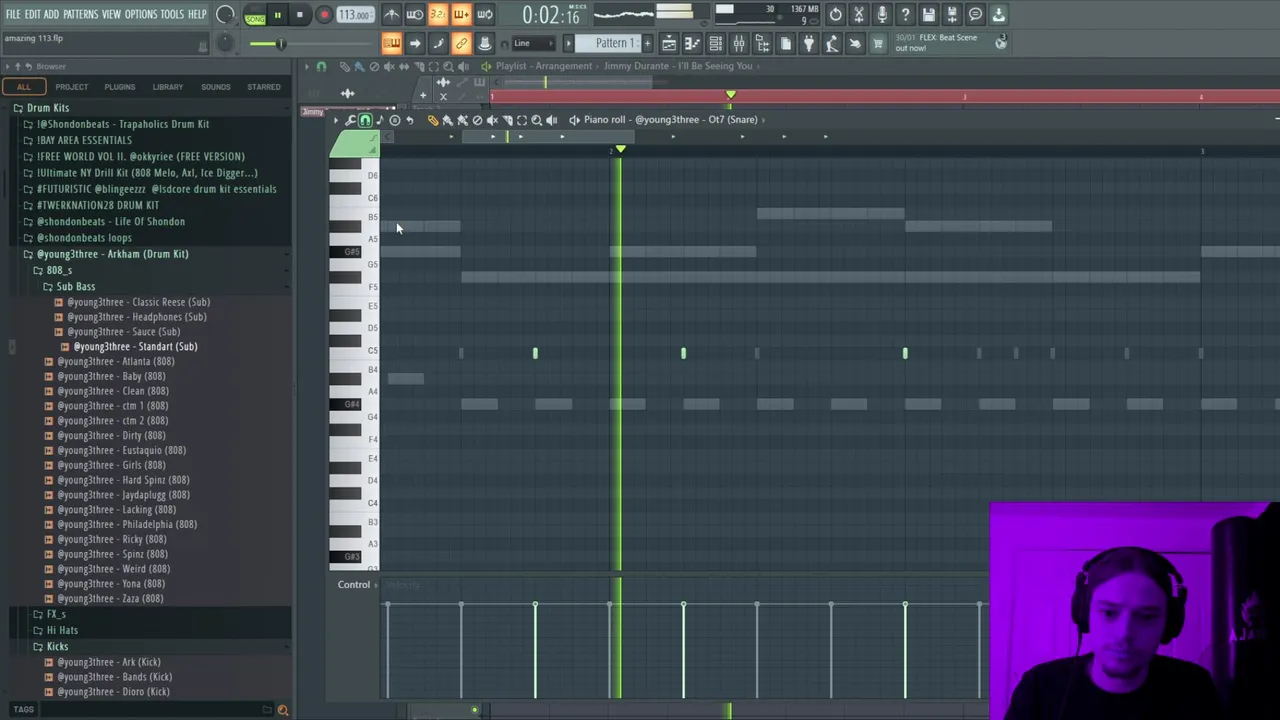Open the TOOLS menu
The height and width of the screenshot is (720, 1280).
[x=172, y=14]
